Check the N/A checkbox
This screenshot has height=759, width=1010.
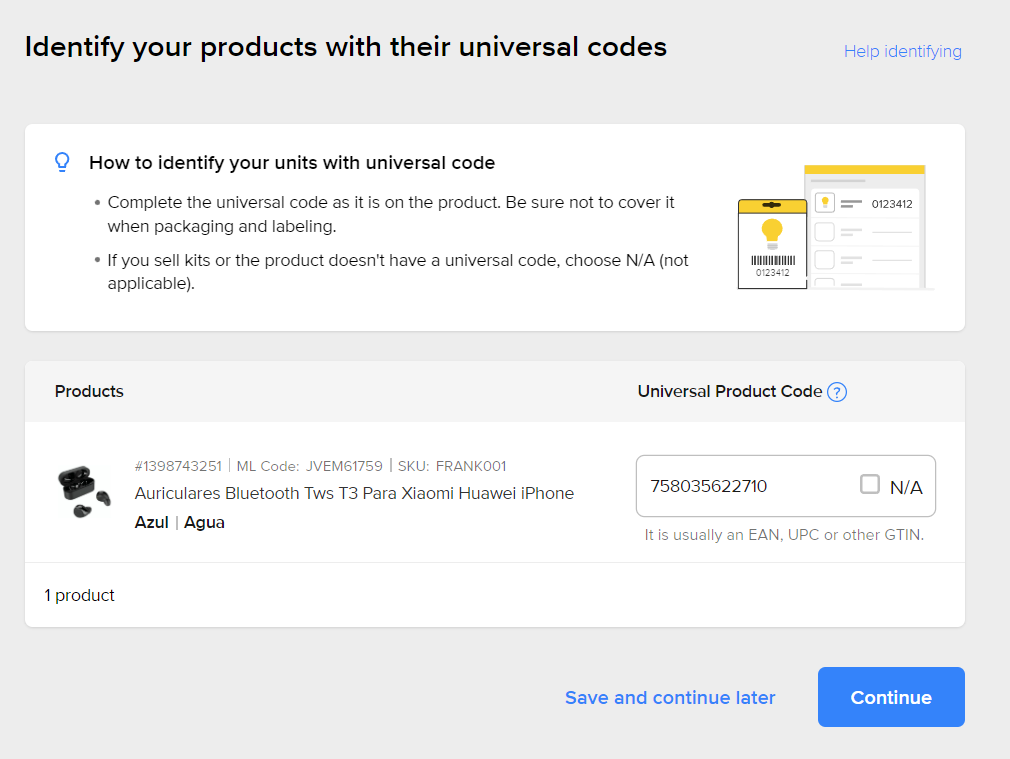tap(870, 485)
